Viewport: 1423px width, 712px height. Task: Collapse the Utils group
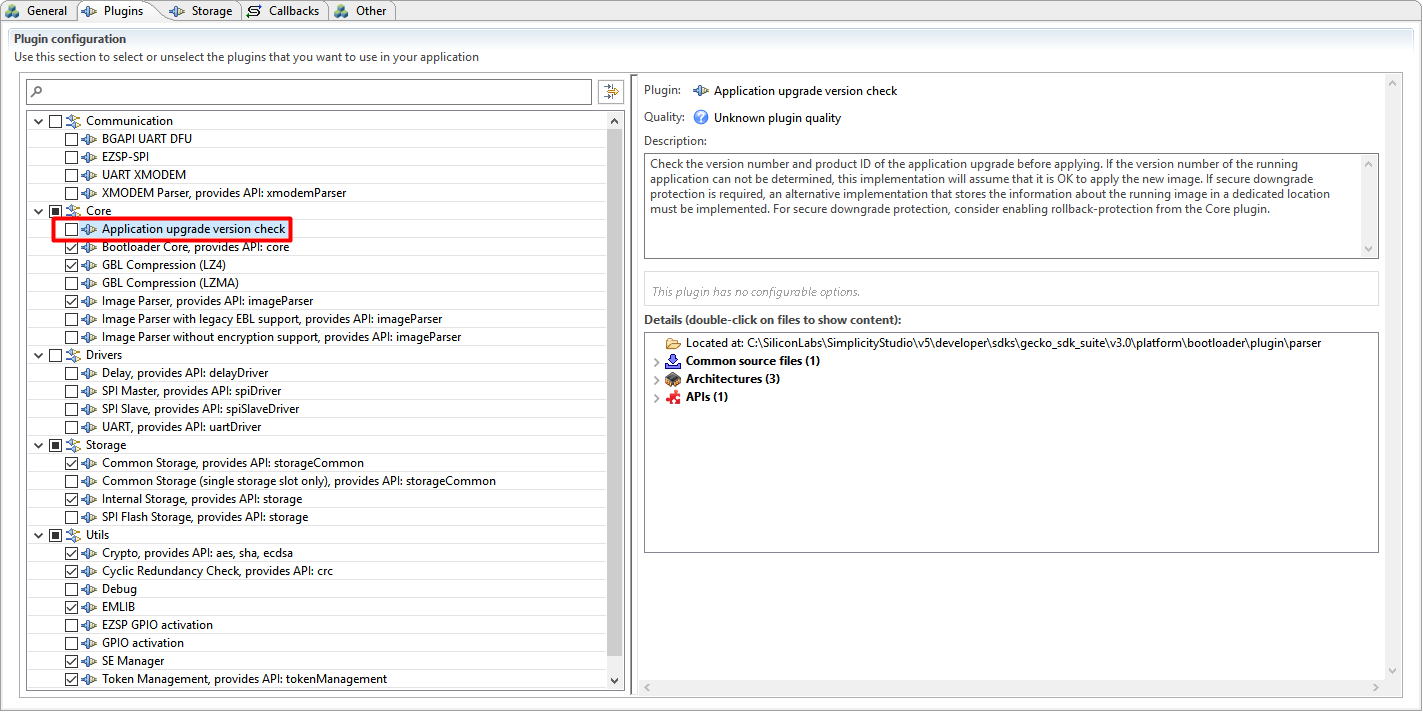pyautogui.click(x=39, y=535)
